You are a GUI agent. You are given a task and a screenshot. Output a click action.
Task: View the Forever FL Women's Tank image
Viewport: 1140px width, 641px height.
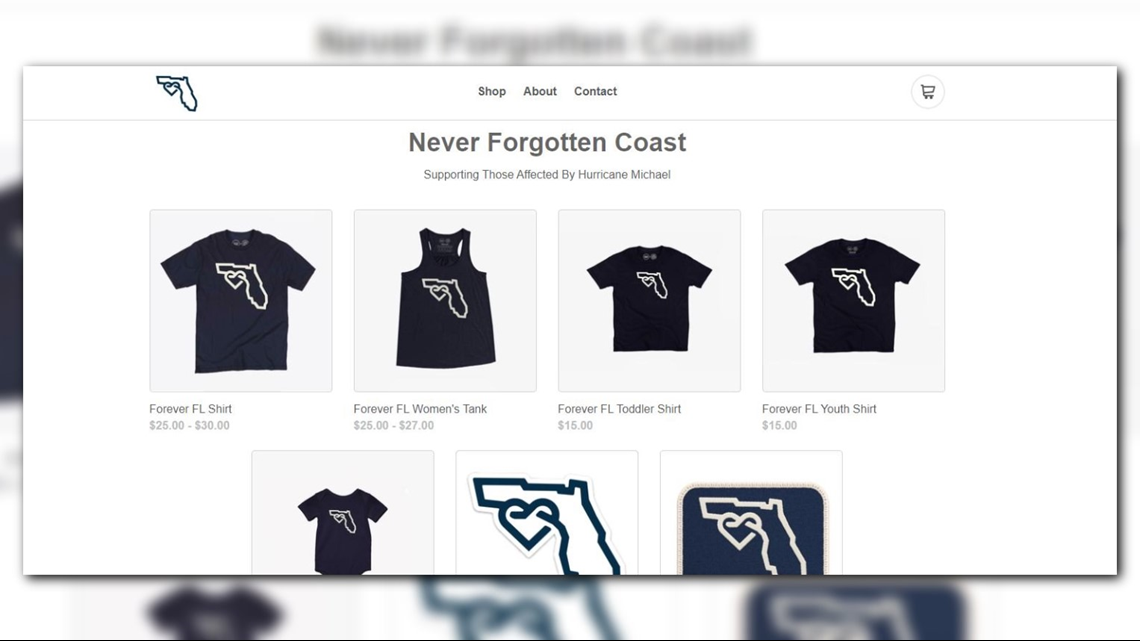(x=445, y=301)
